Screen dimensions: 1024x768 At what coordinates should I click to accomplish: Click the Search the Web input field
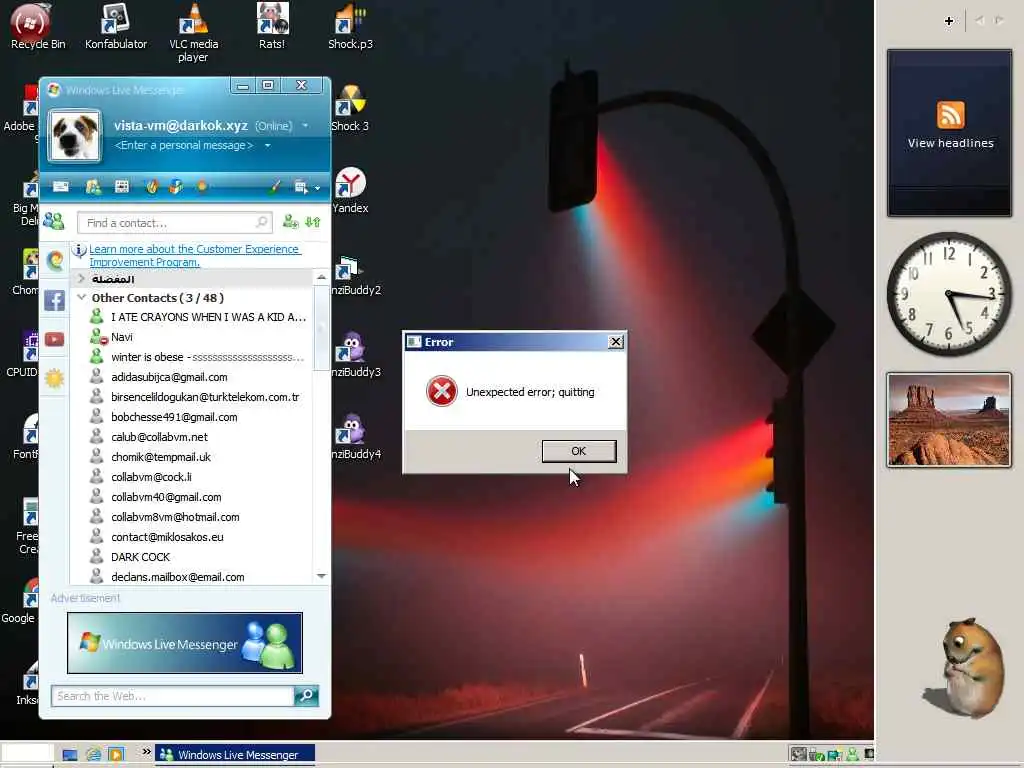[x=172, y=696]
